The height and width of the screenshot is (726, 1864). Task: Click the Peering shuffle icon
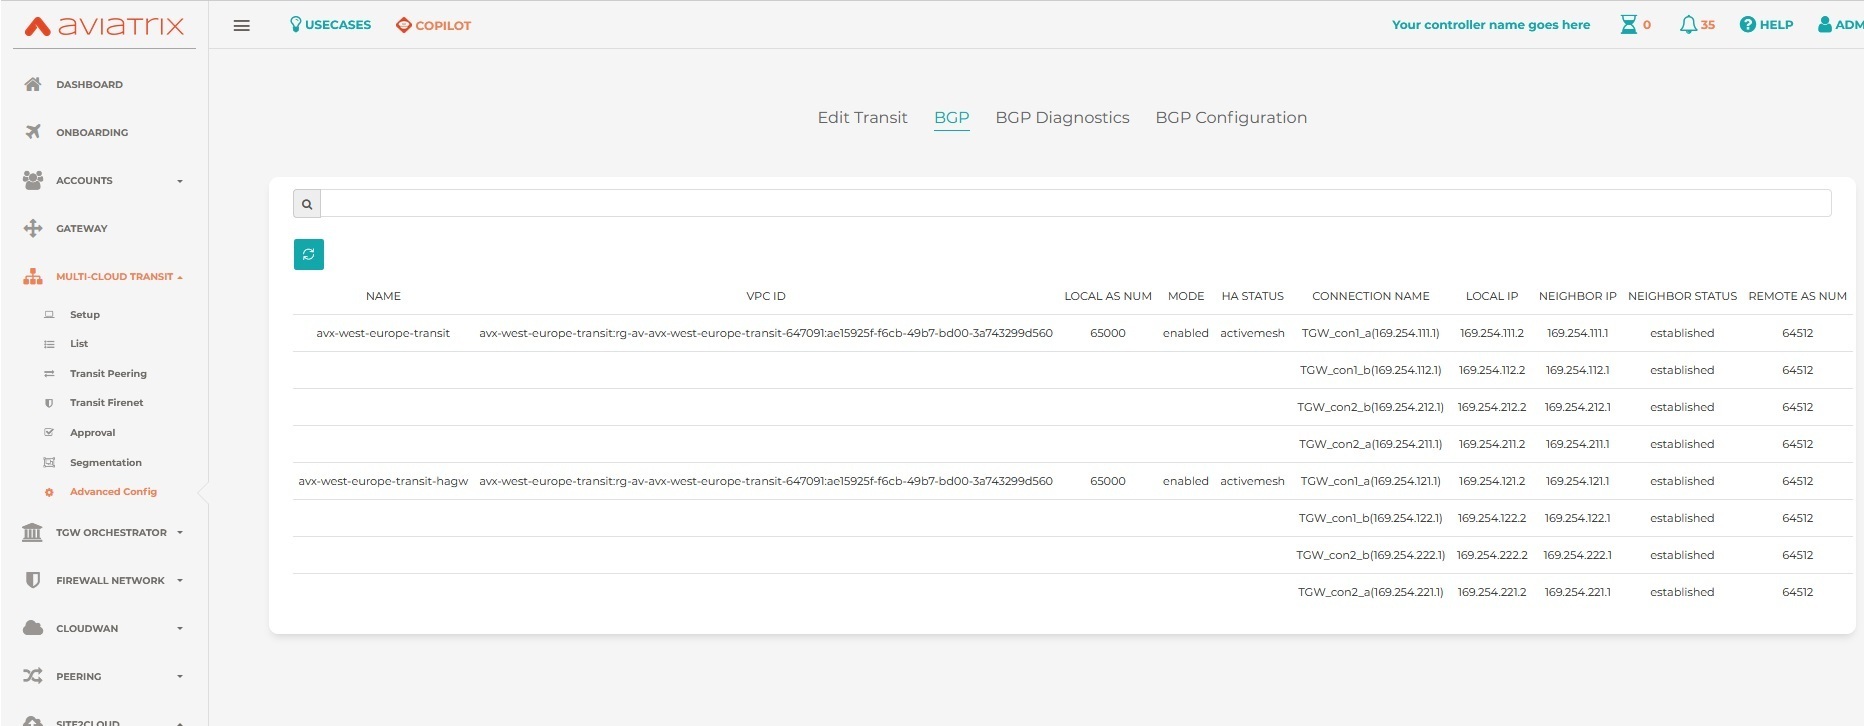click(33, 676)
